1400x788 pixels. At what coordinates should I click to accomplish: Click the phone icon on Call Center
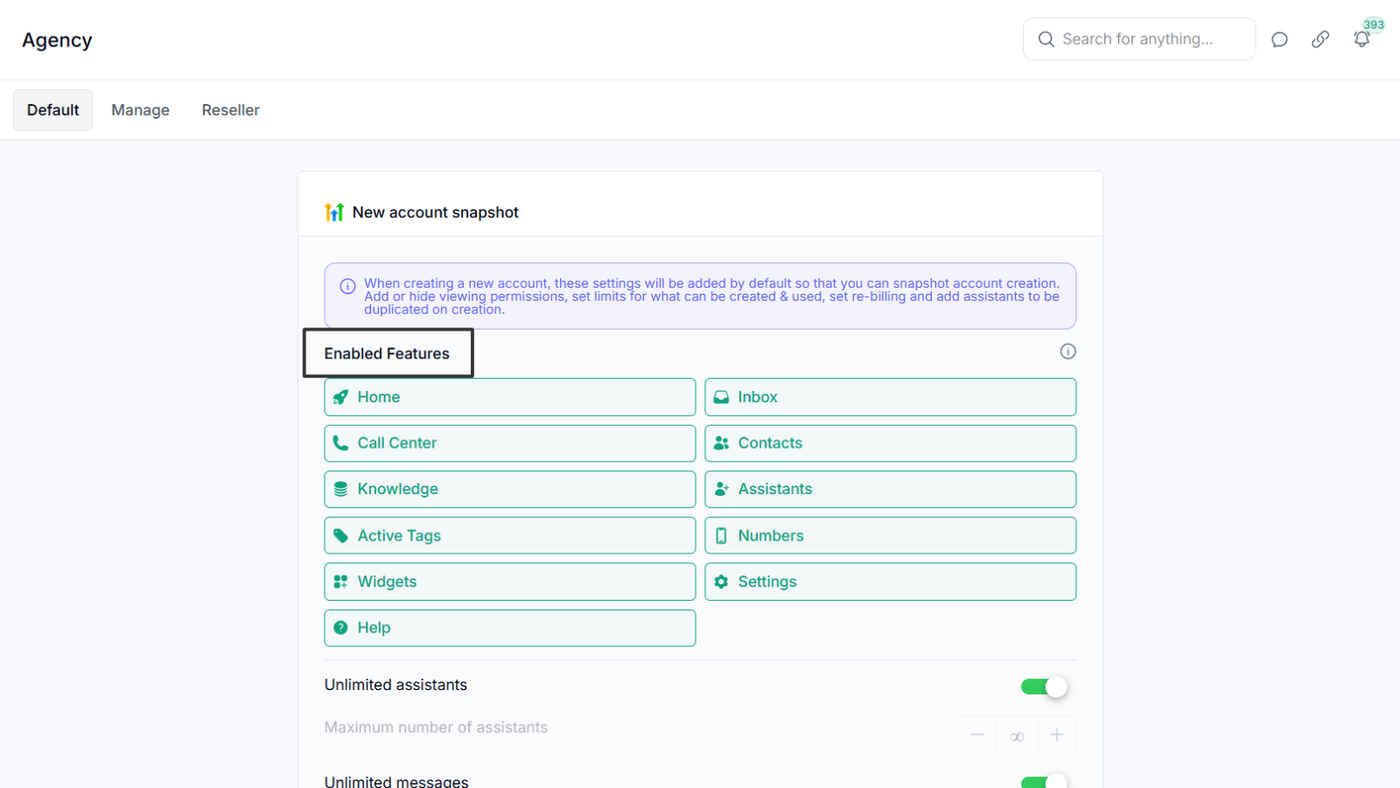pyautogui.click(x=341, y=443)
